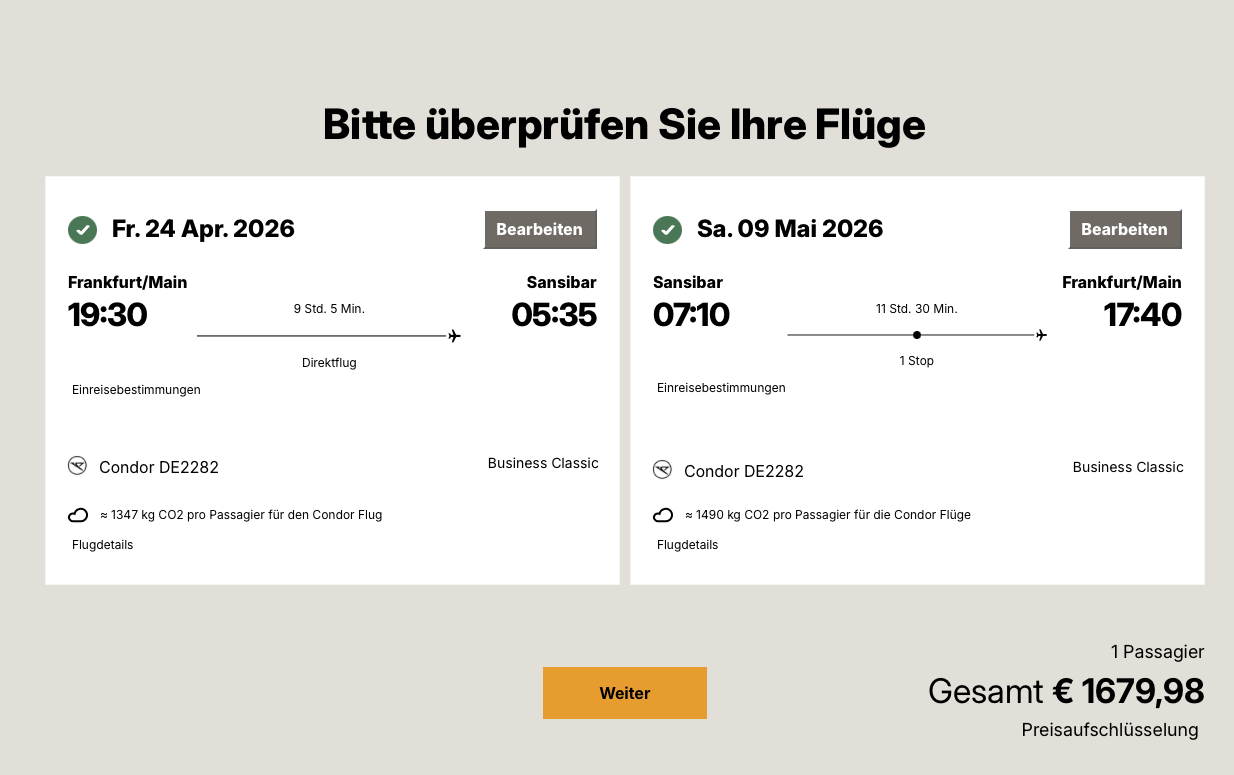Viewport: 1234px width, 775px height.
Task: Click the 1 Stop label on the return flight
Action: (x=916, y=361)
